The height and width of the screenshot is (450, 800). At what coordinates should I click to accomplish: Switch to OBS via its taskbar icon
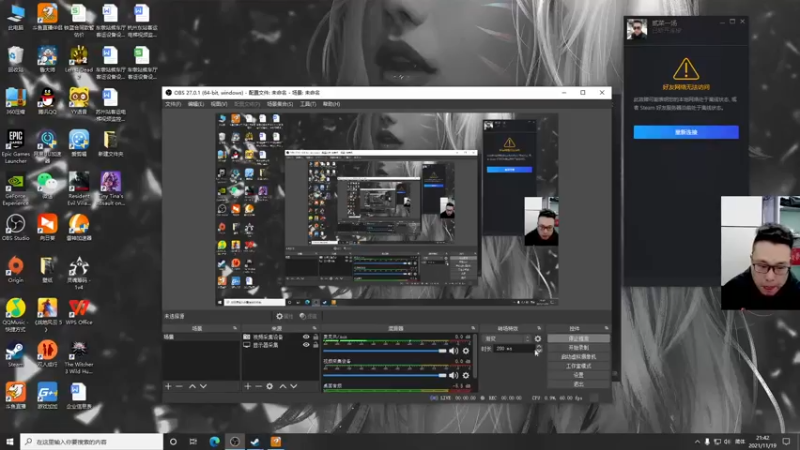coord(235,441)
